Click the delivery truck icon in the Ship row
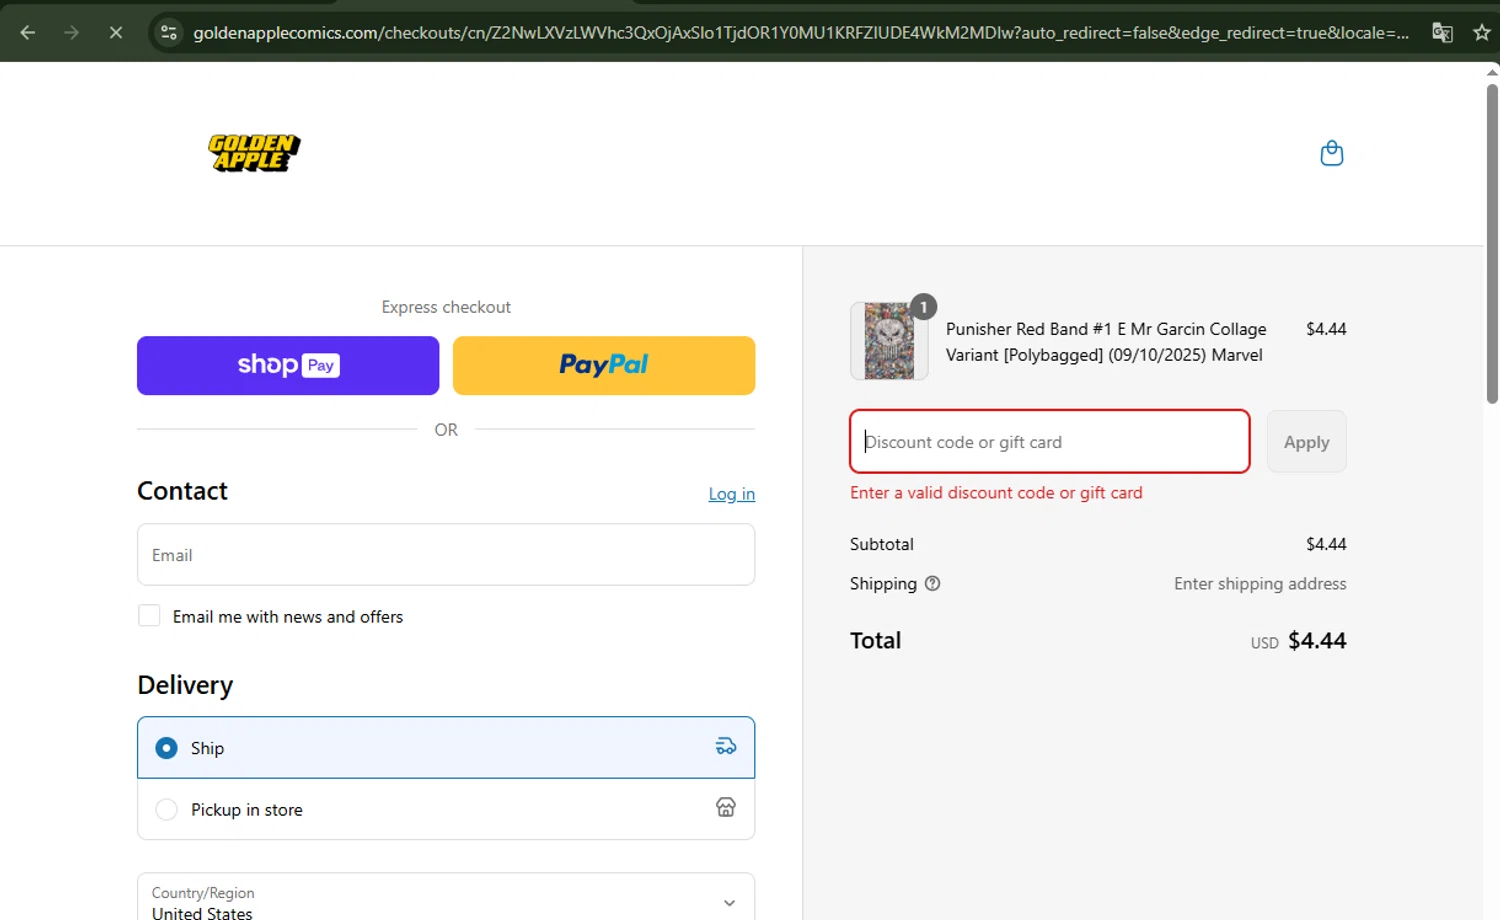 (x=726, y=746)
